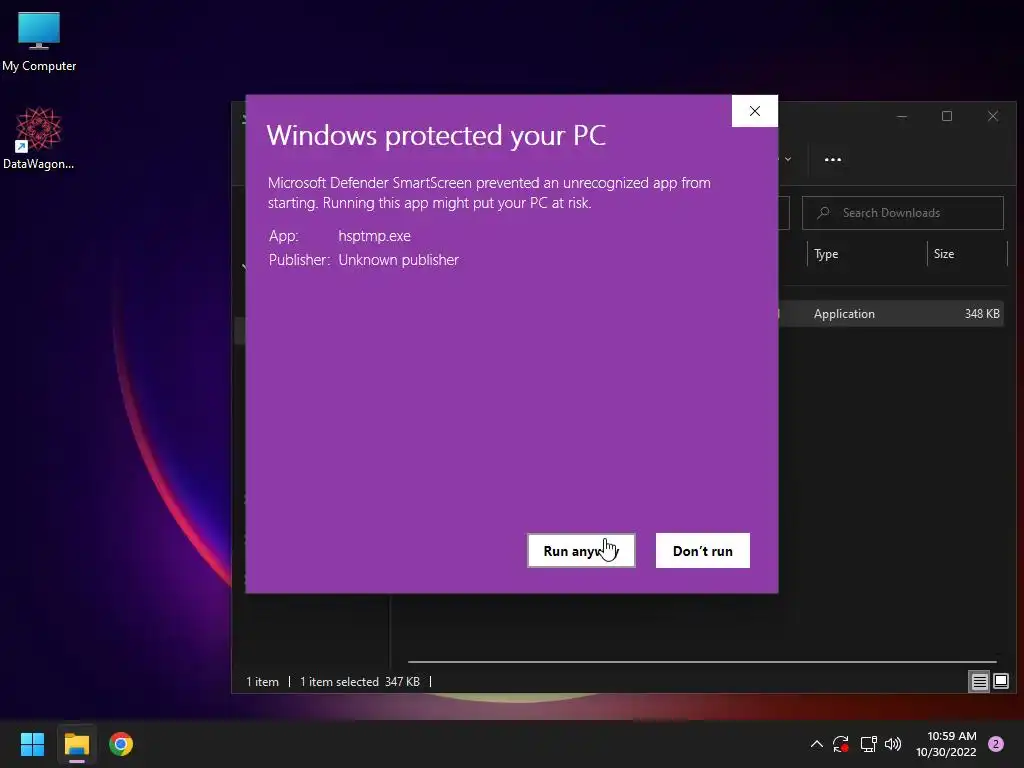Image resolution: width=1024 pixels, height=768 pixels.
Task: Expand the Explorer toolbar dropdown chevron
Action: (788, 159)
